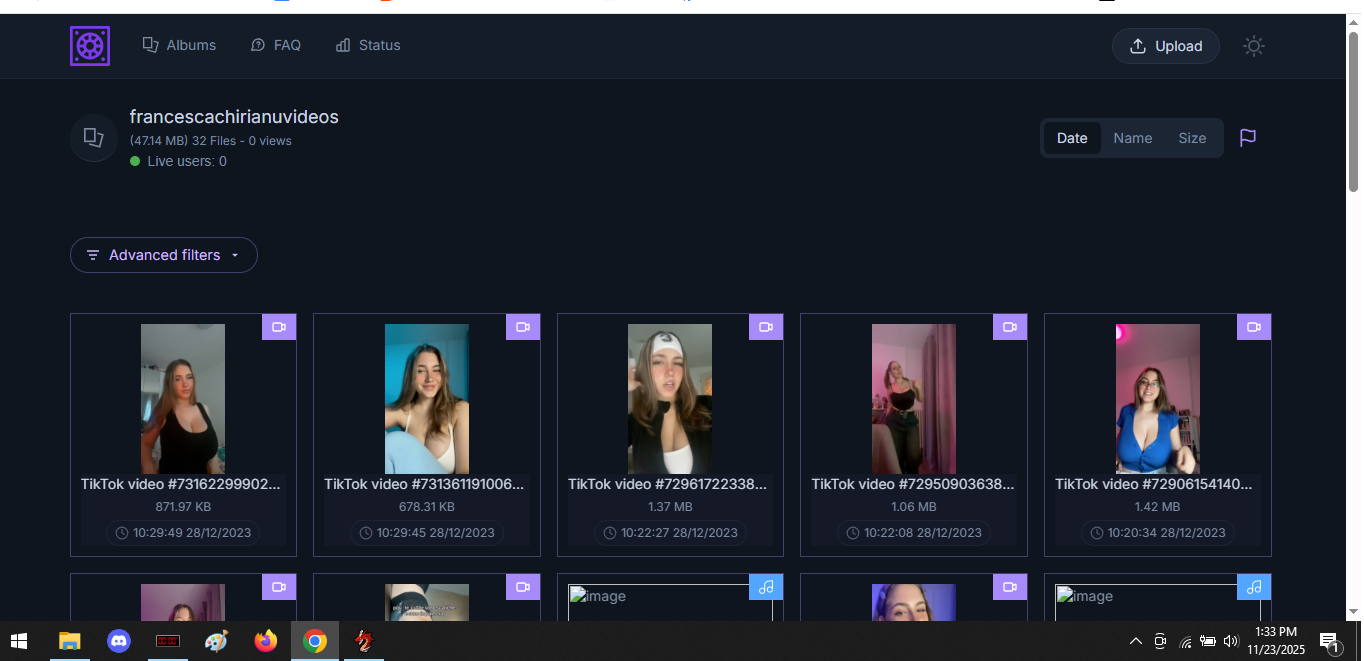Click the Upload button
Viewport: 1364px width, 661px height.
(1165, 46)
